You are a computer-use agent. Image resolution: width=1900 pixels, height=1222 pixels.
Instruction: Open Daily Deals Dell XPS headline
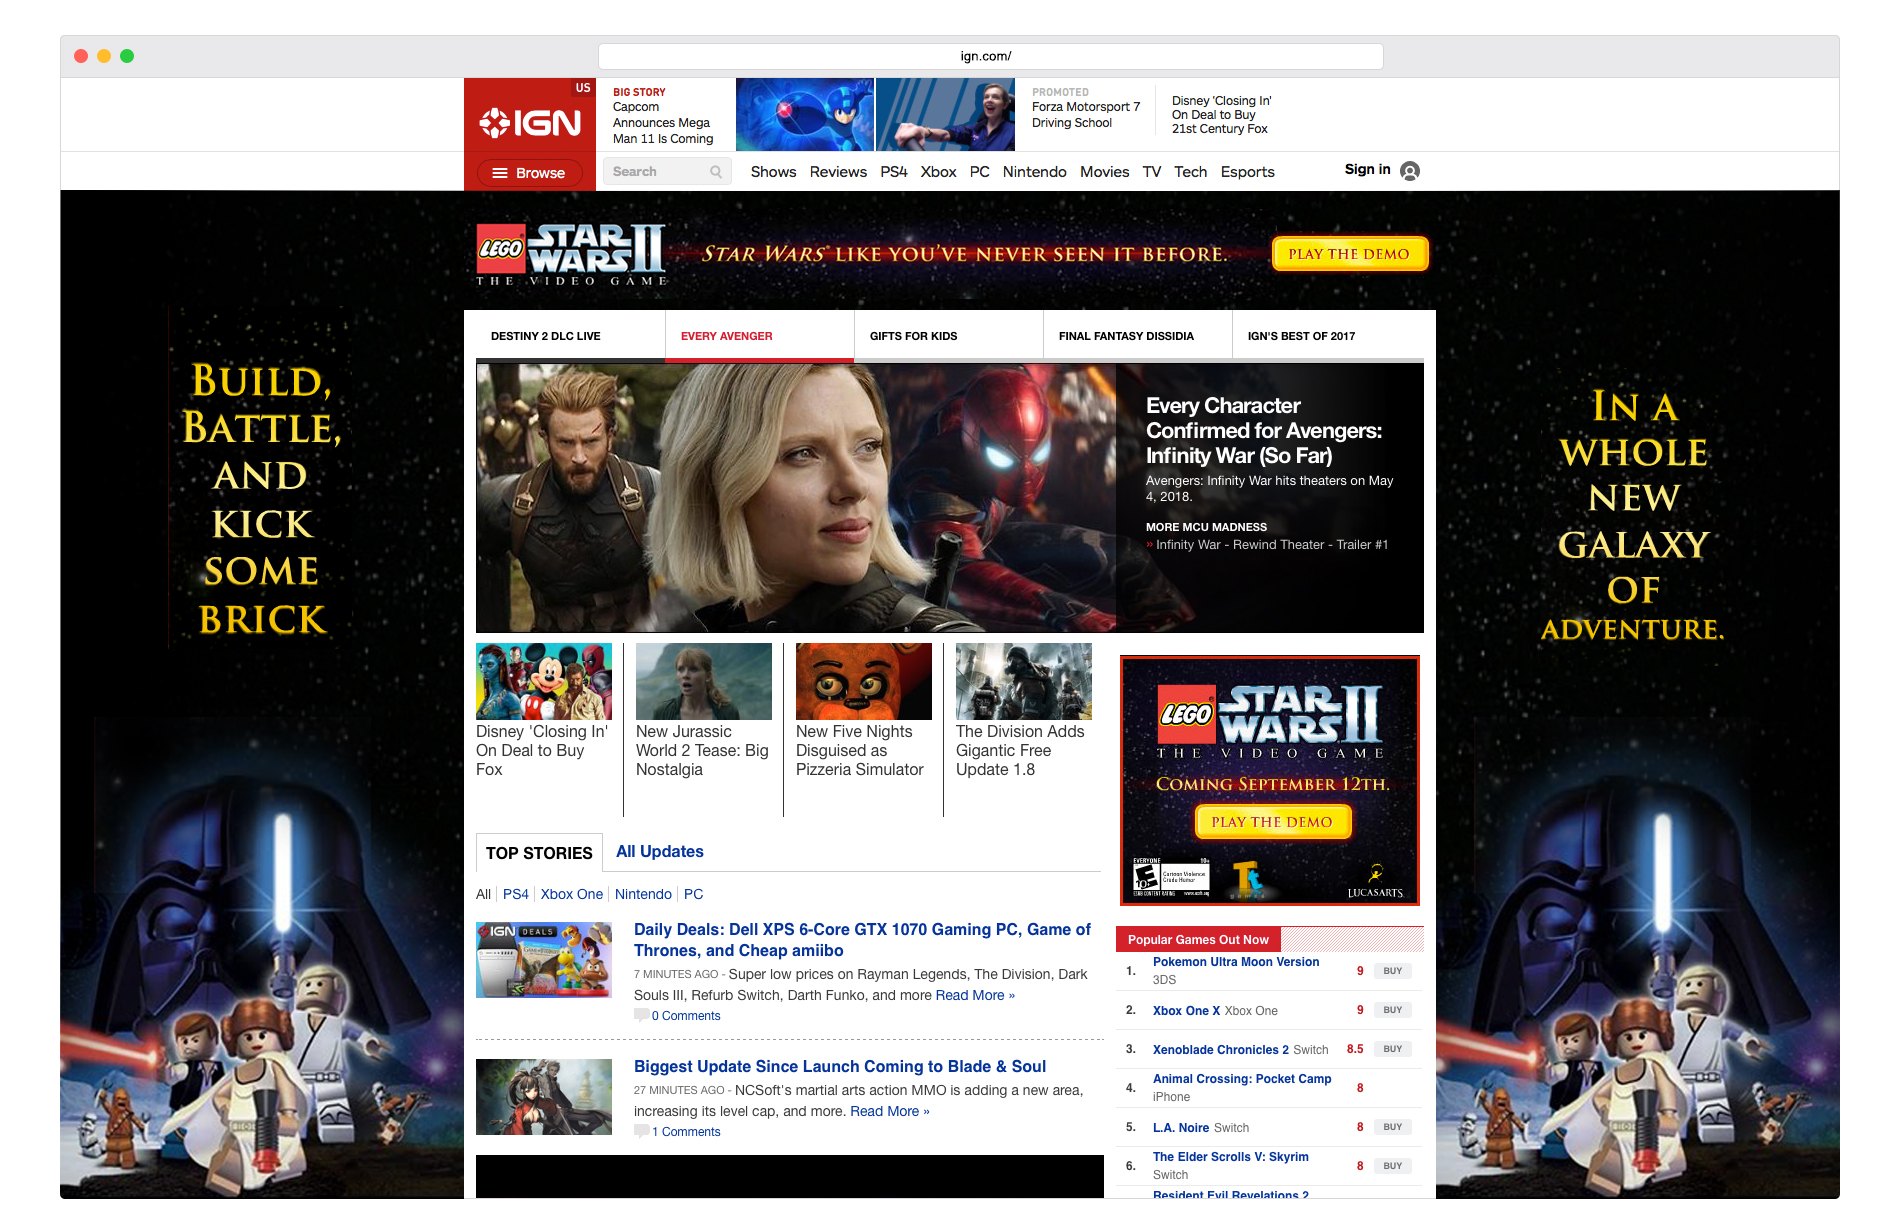coord(862,940)
